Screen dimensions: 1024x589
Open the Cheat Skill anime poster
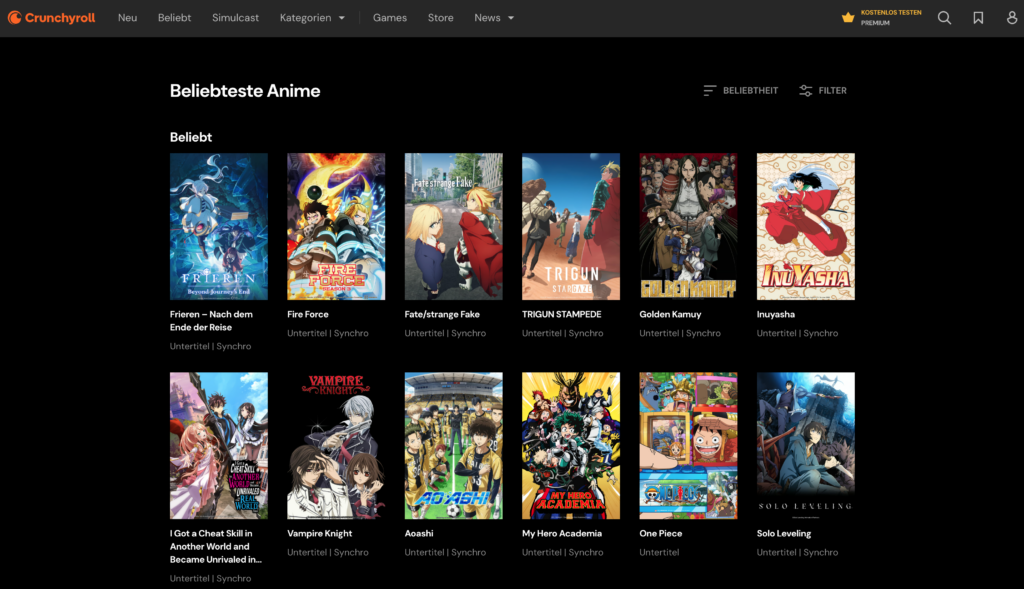(219, 446)
